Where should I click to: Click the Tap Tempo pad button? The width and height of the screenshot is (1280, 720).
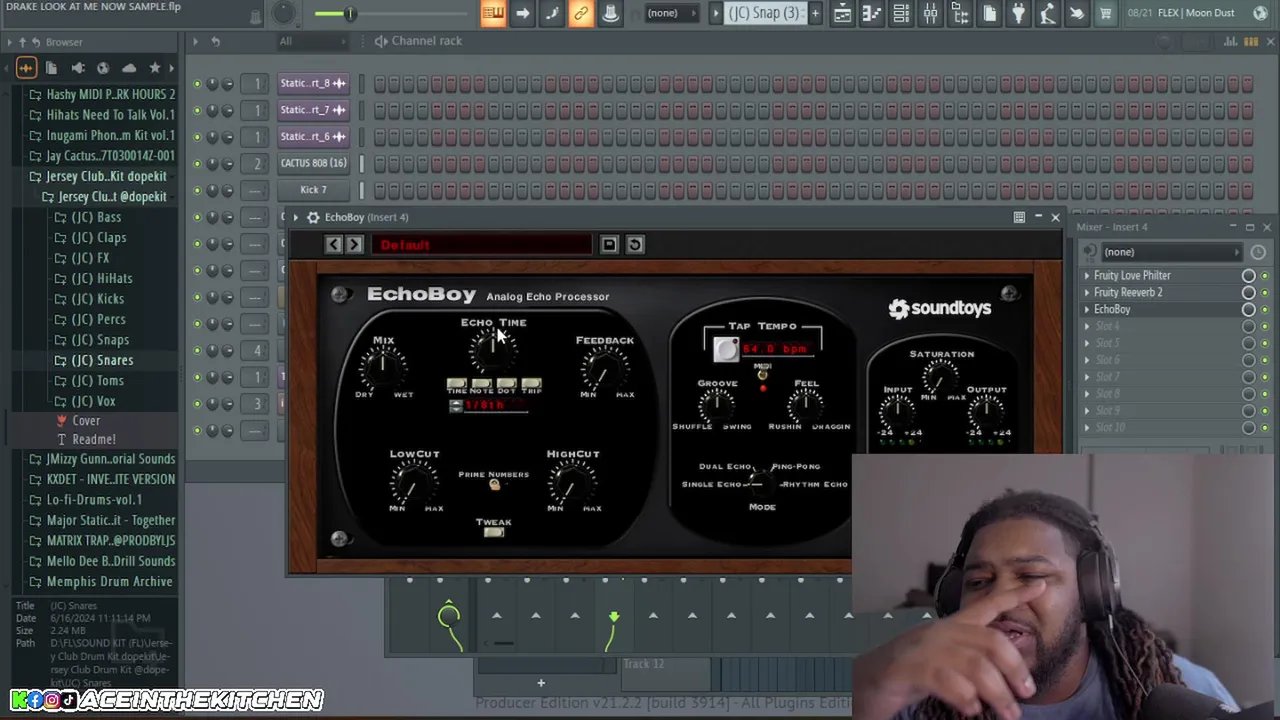point(726,349)
